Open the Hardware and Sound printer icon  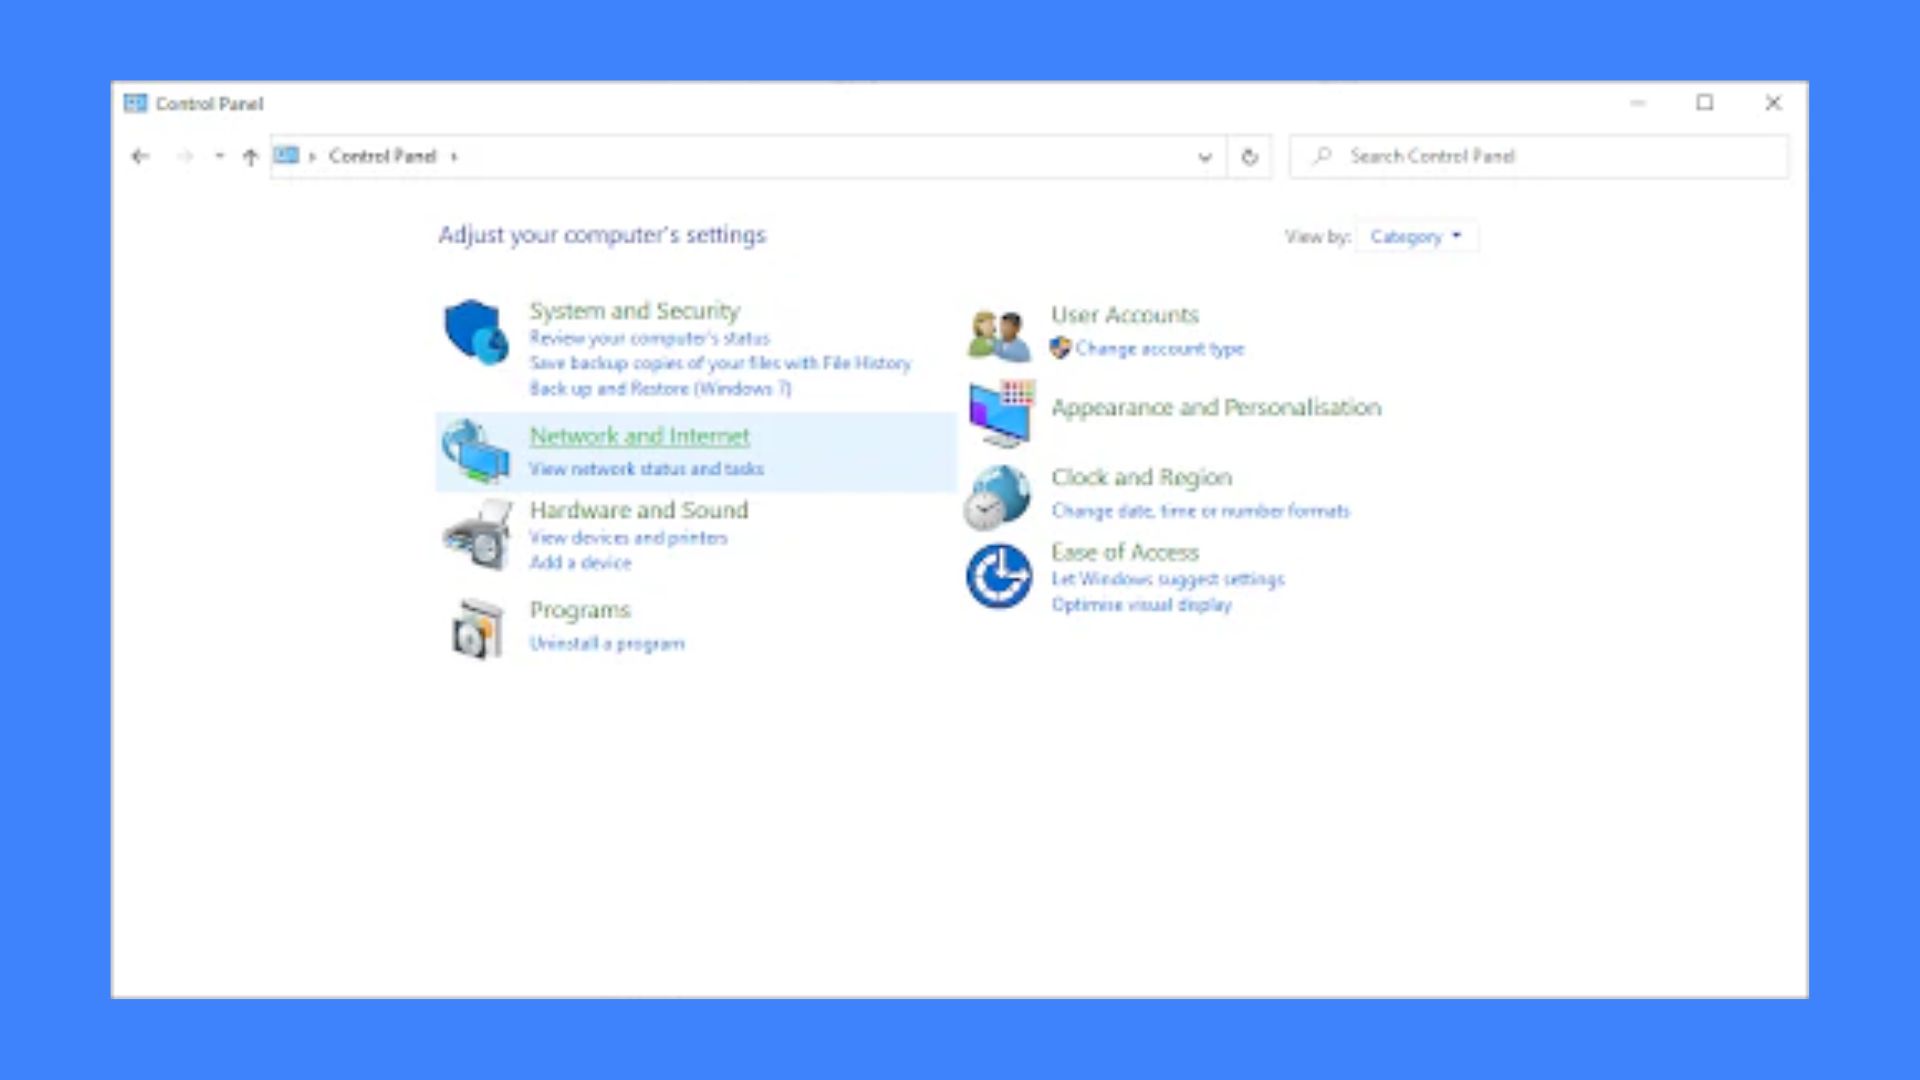[477, 536]
